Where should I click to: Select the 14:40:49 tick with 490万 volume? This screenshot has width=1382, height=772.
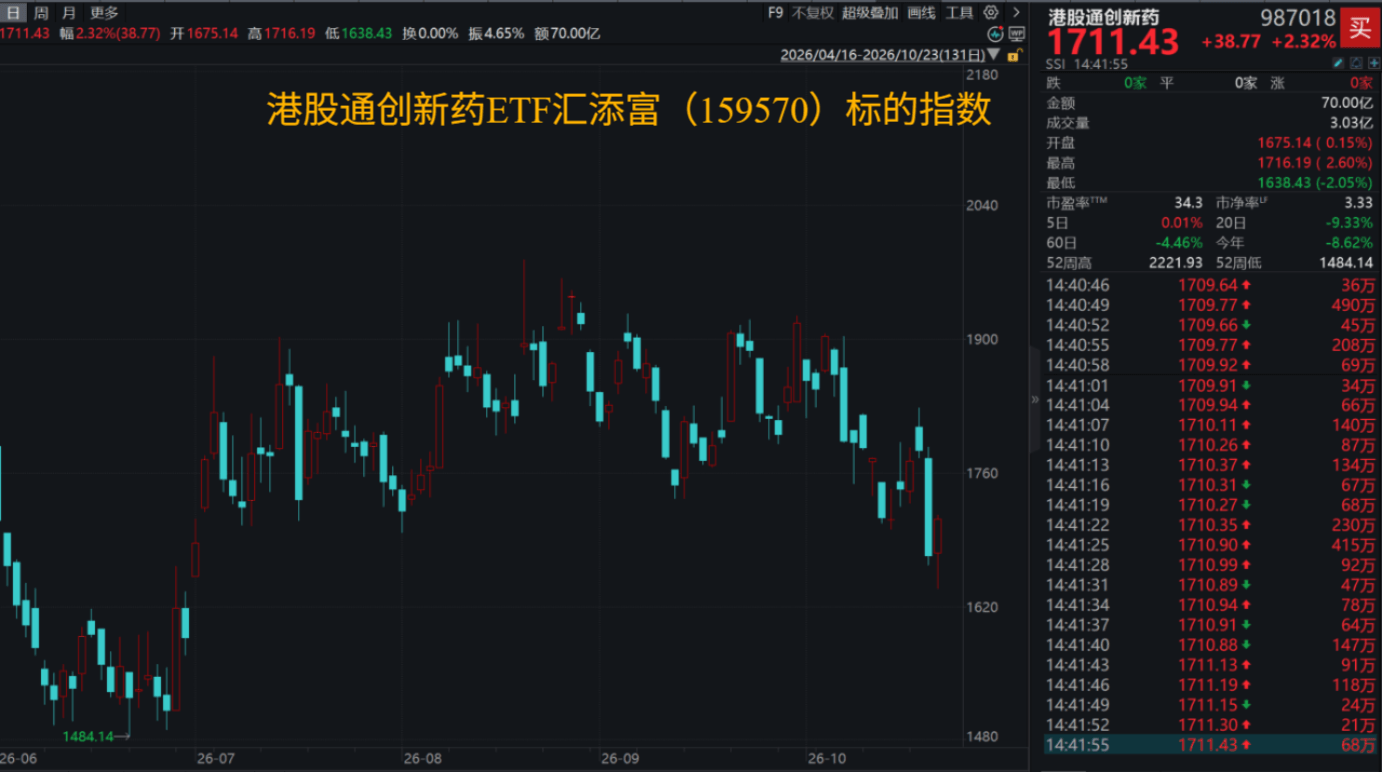1210,305
